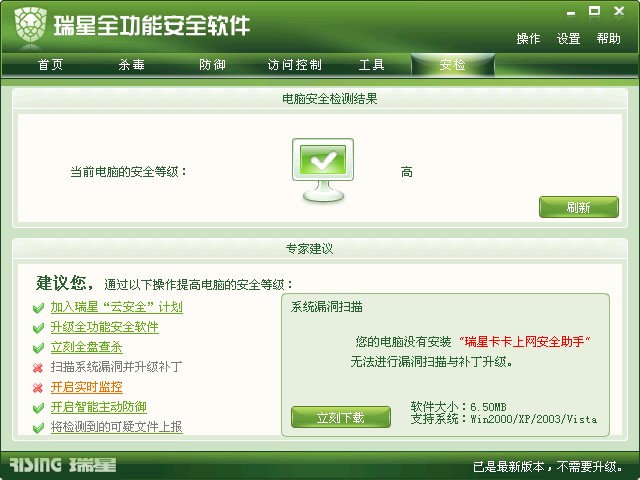This screenshot has width=640, height=480.
Task: Open the 将检测到的可疑文件上报 link
Action: click(116, 427)
